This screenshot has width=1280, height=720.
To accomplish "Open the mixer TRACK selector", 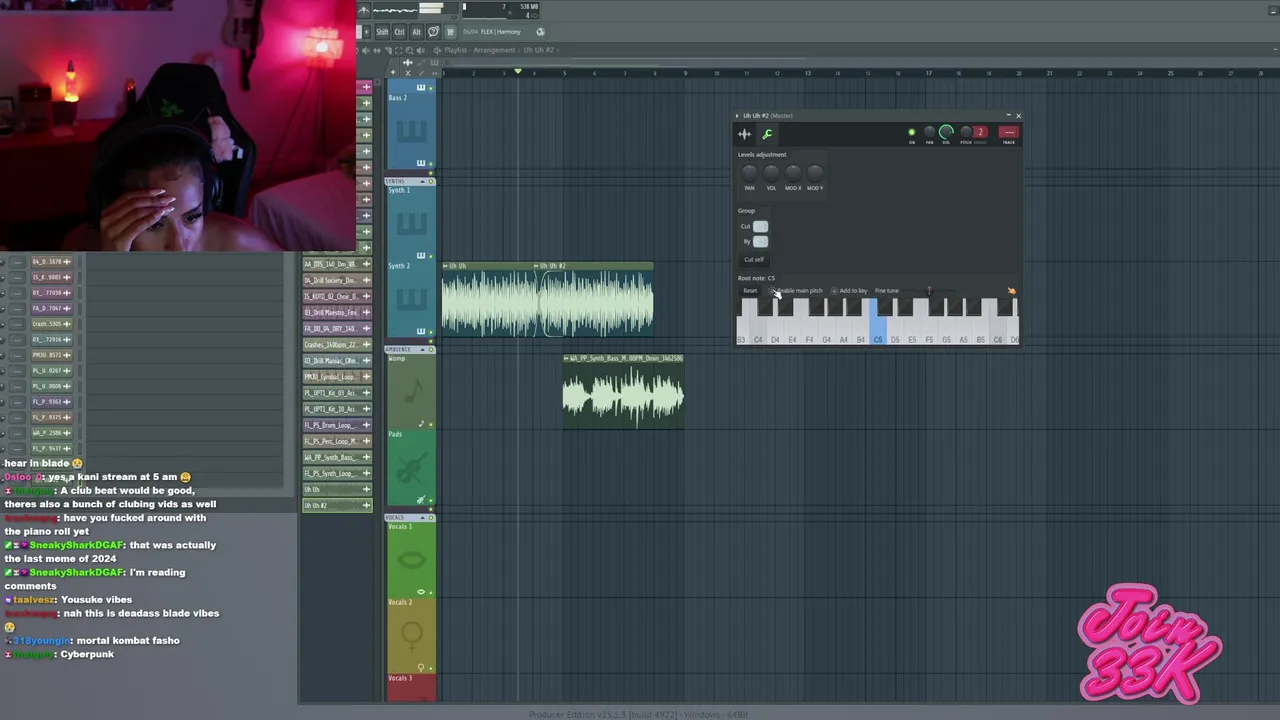I will click(x=1008, y=132).
